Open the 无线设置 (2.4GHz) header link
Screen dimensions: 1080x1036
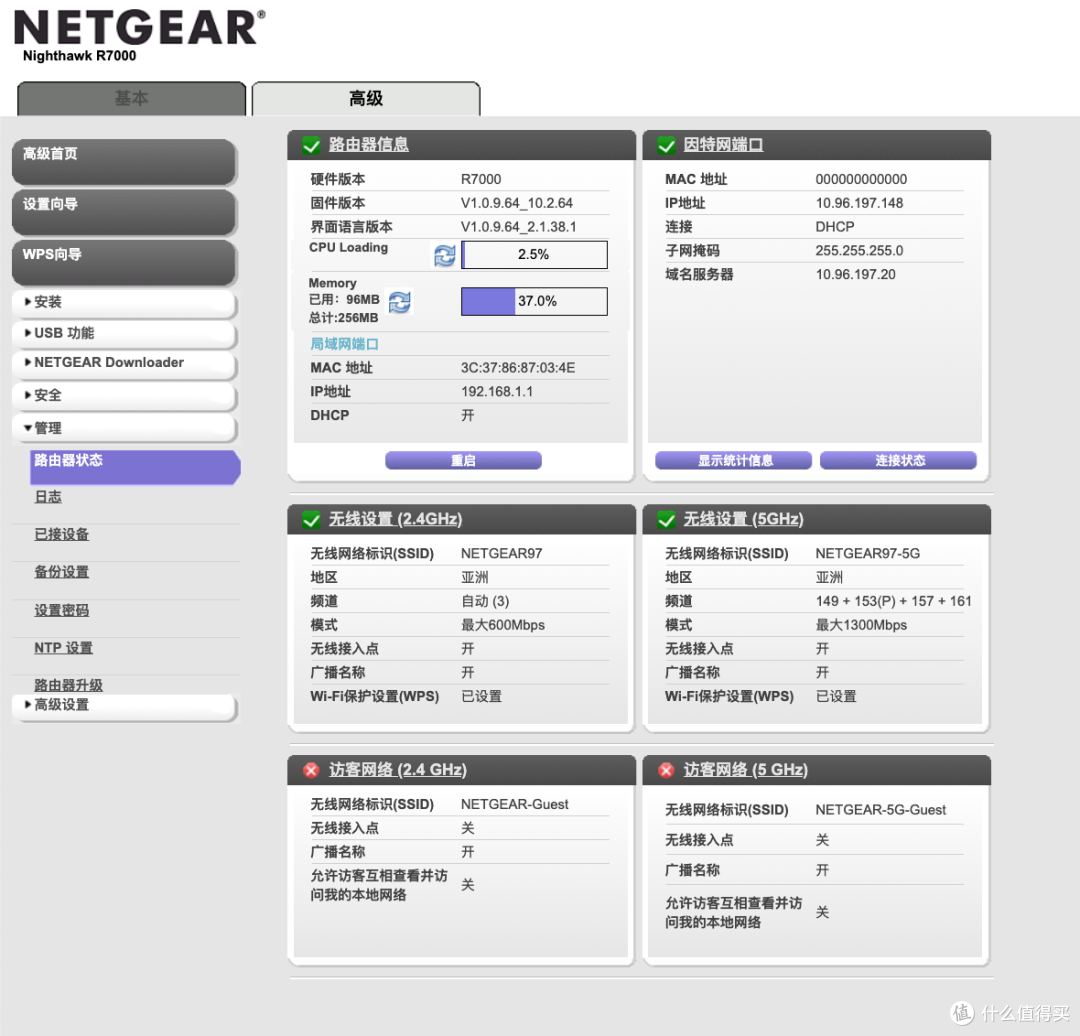395,519
